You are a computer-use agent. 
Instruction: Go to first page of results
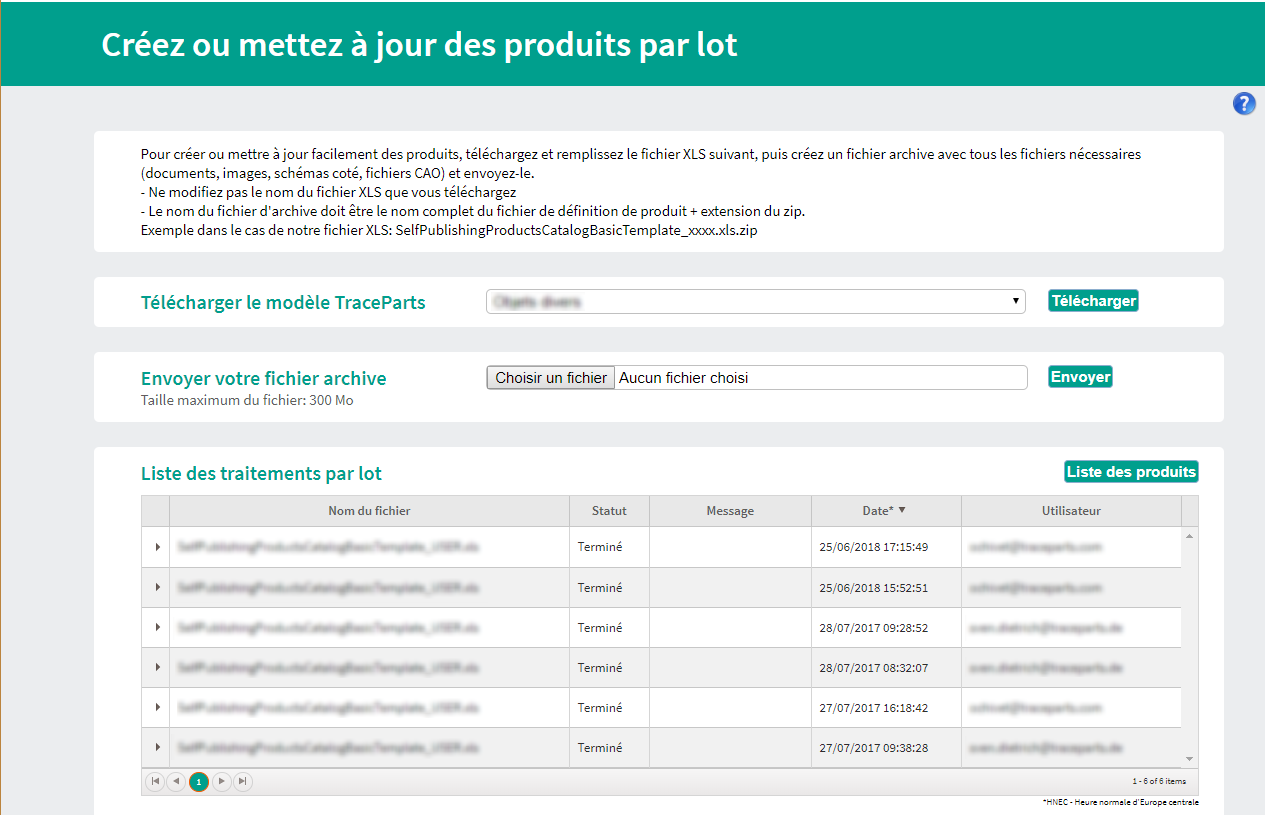155,782
